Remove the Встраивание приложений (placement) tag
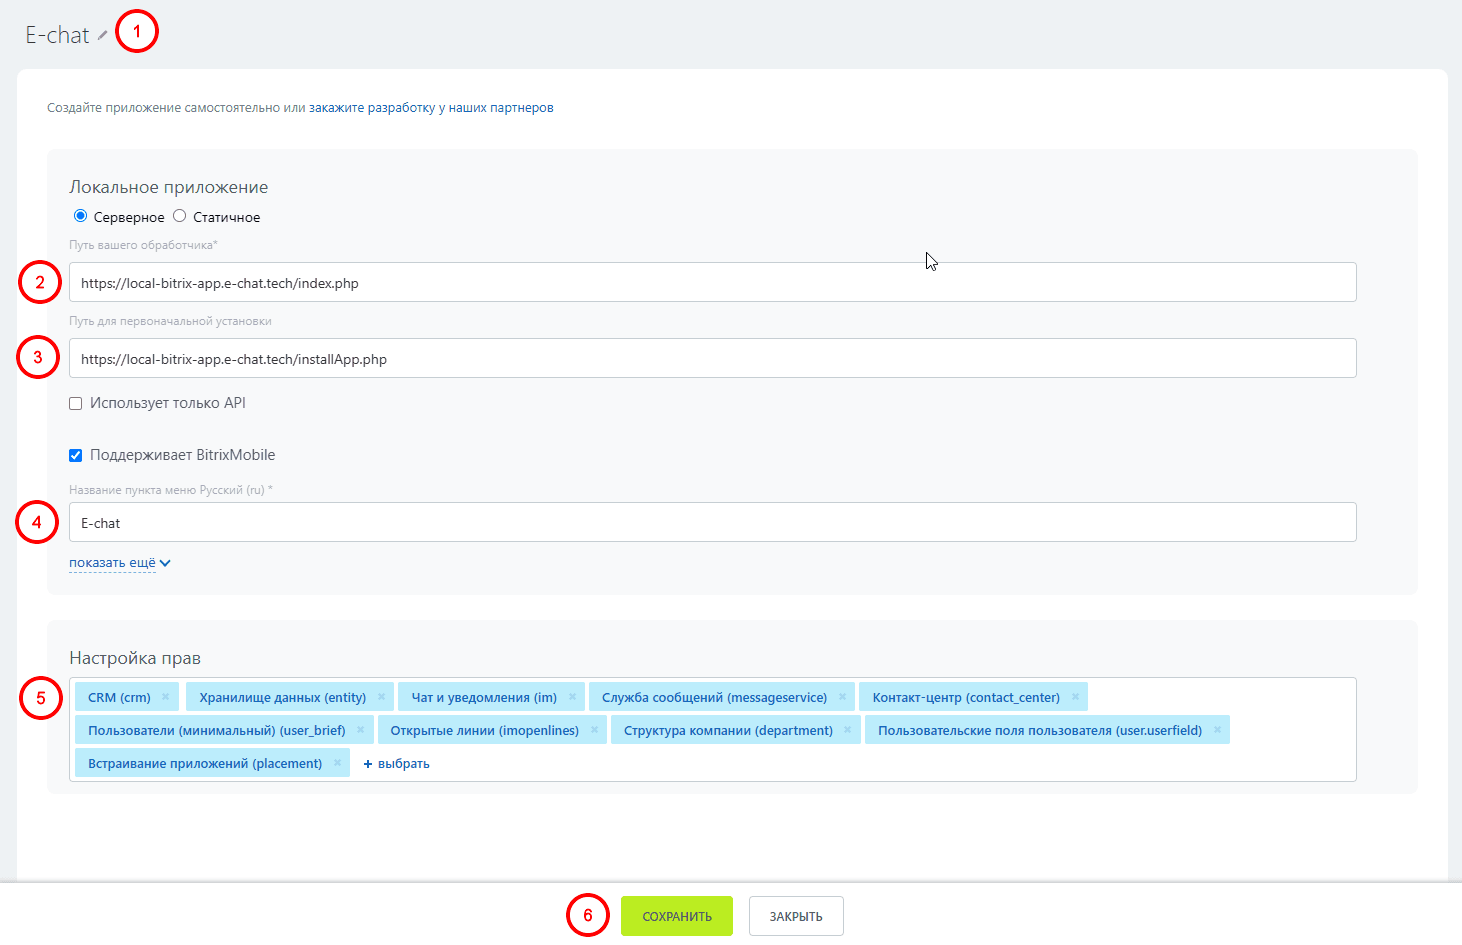1462x945 pixels. tap(337, 763)
